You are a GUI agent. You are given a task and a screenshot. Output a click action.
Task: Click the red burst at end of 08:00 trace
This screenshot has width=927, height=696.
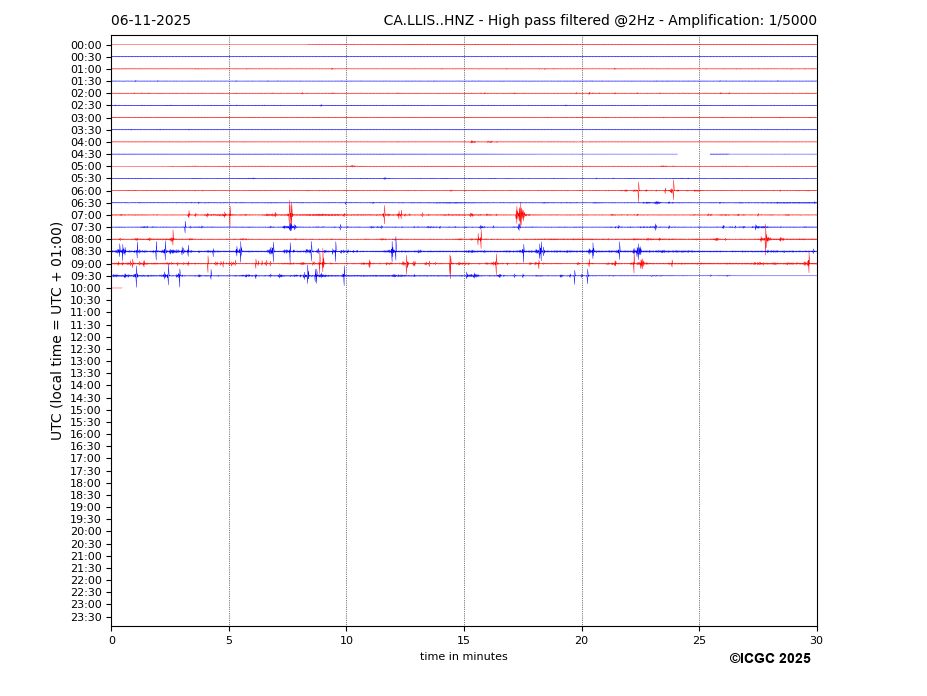766,239
